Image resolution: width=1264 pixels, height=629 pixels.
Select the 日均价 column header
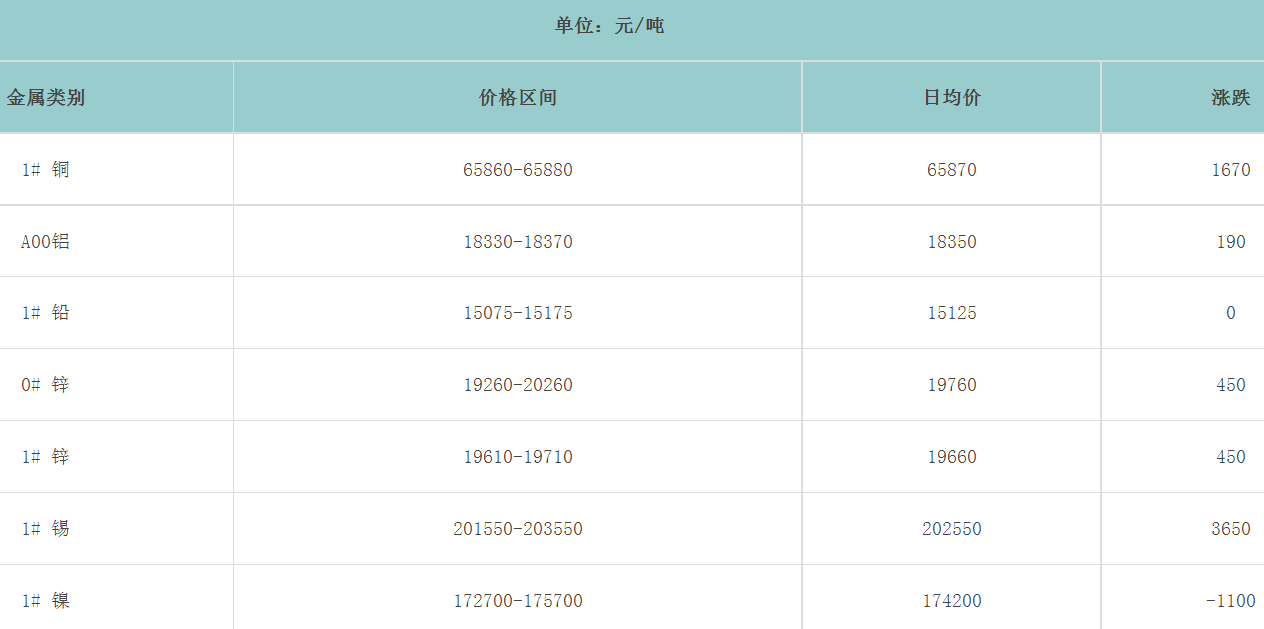(x=952, y=98)
